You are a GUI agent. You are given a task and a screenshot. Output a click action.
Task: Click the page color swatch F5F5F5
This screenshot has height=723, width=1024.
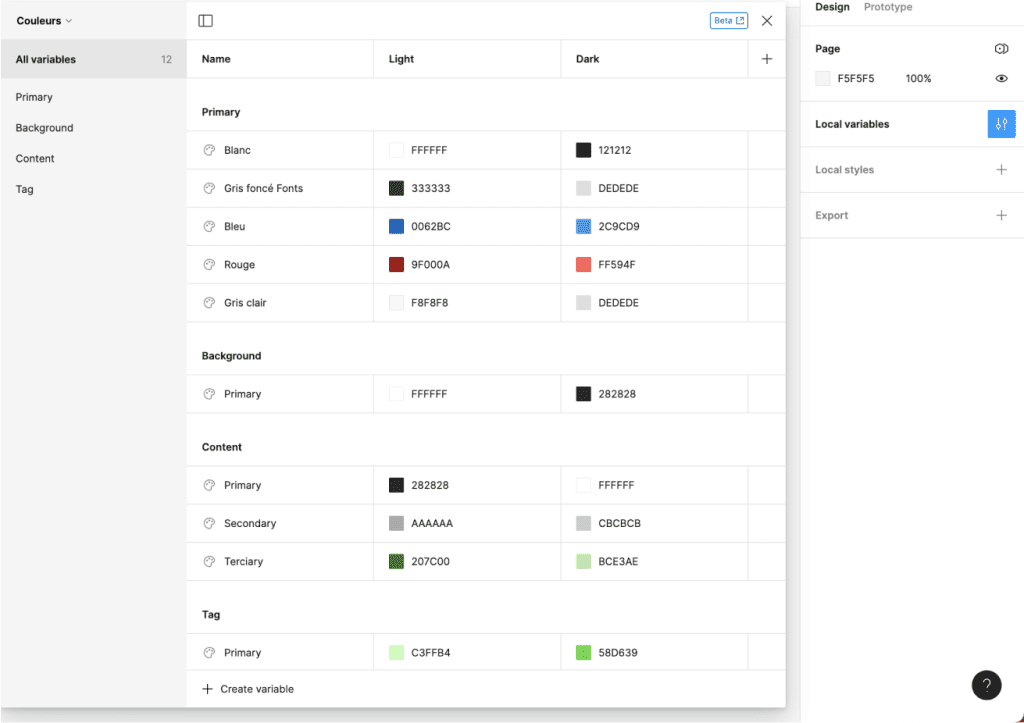point(823,78)
